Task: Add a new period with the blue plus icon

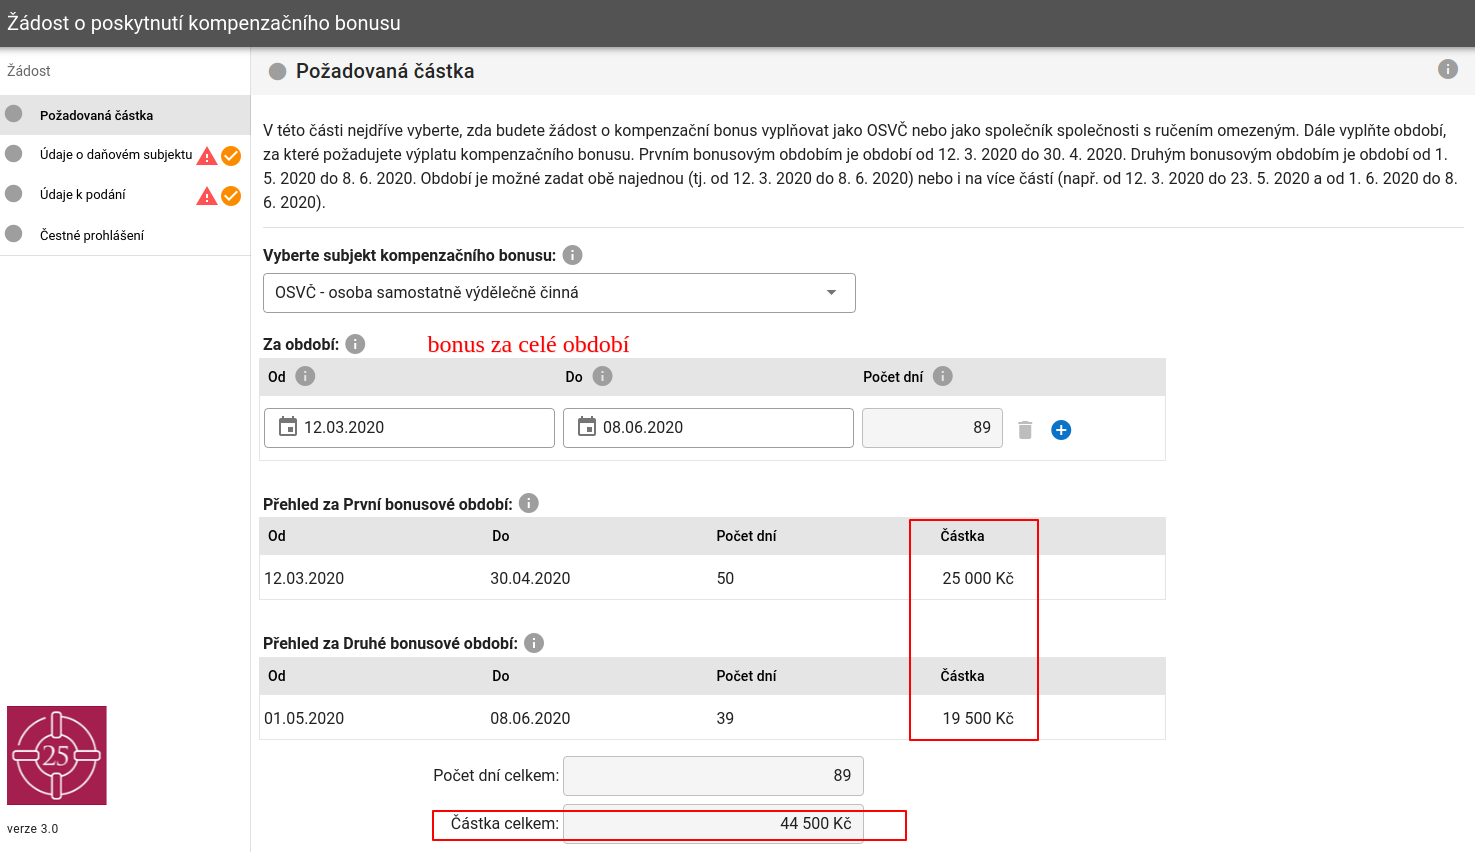Action: pyautogui.click(x=1061, y=430)
